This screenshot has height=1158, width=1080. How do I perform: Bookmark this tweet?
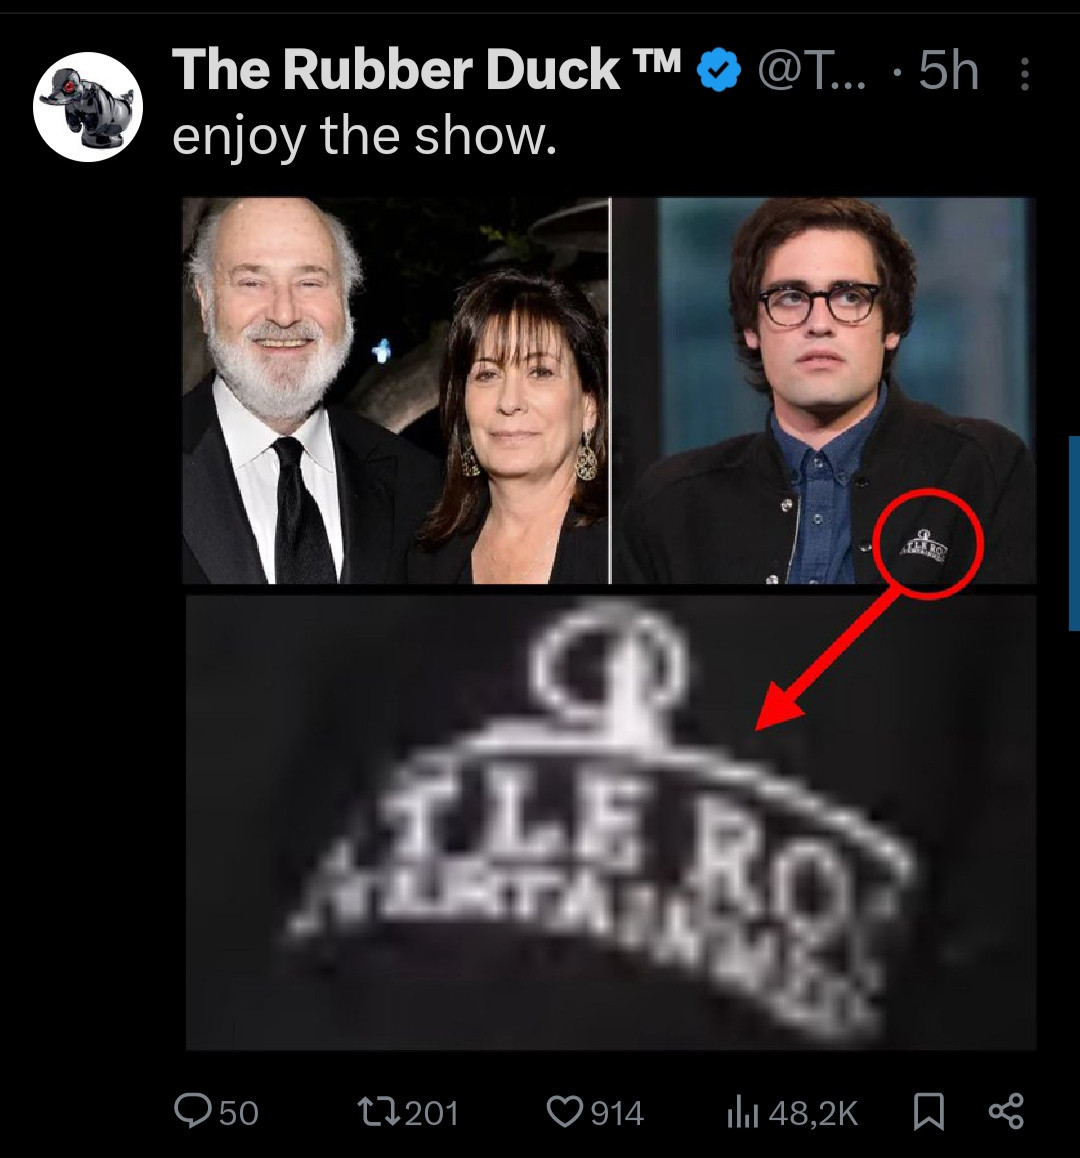[x=929, y=1111]
